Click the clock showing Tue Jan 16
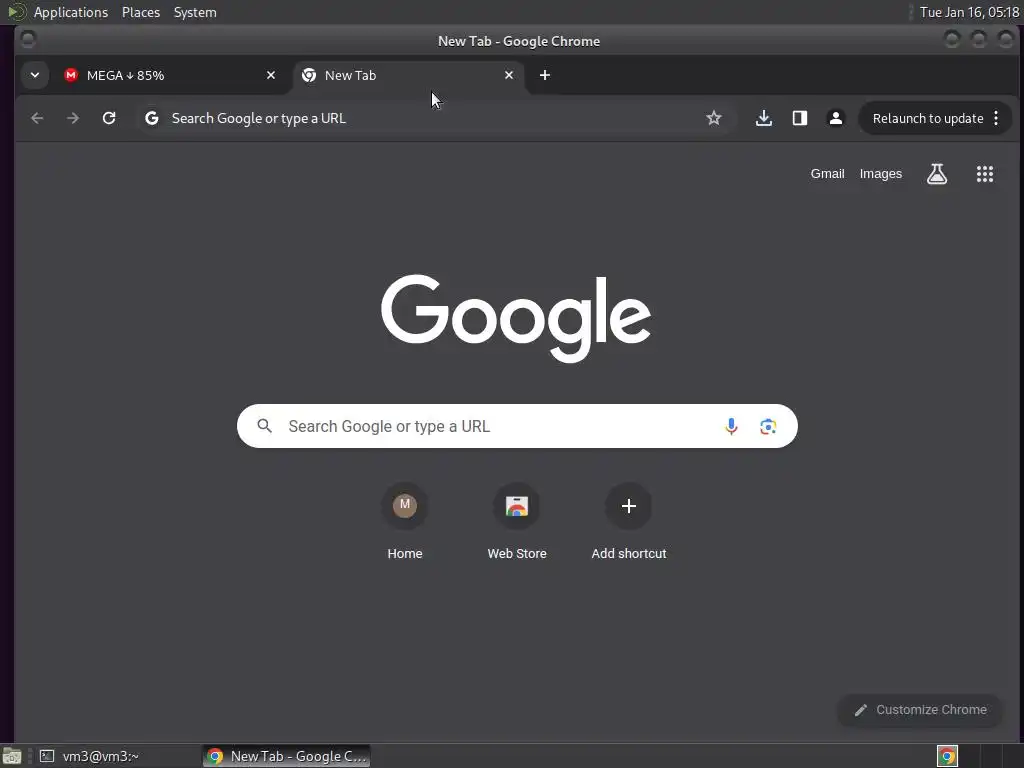1024x768 pixels. [969, 12]
